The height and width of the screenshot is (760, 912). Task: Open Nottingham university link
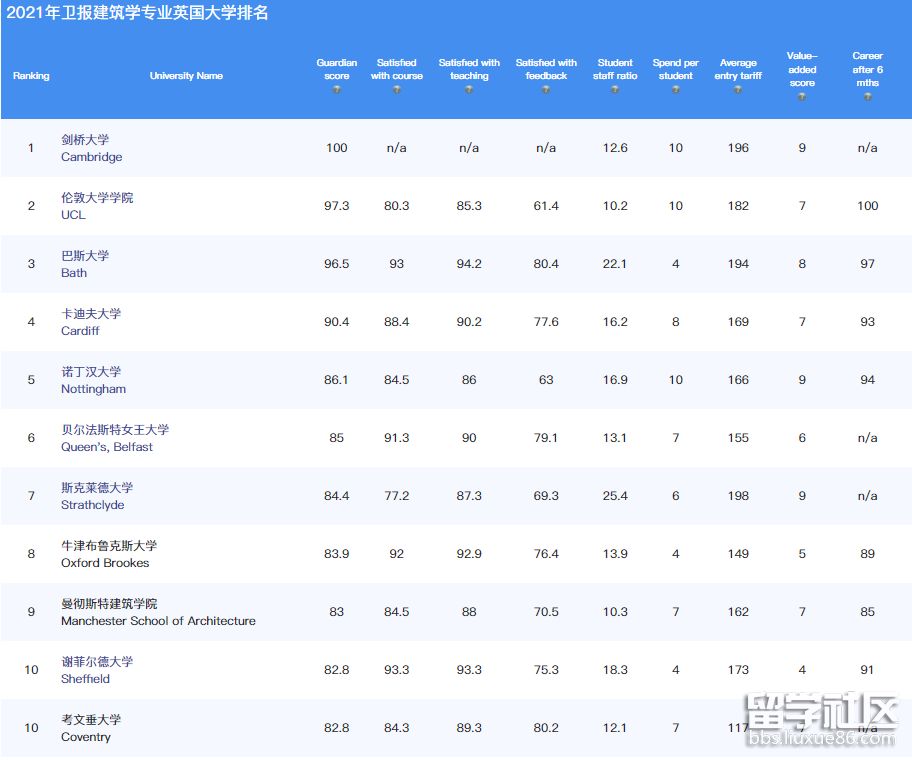93,389
